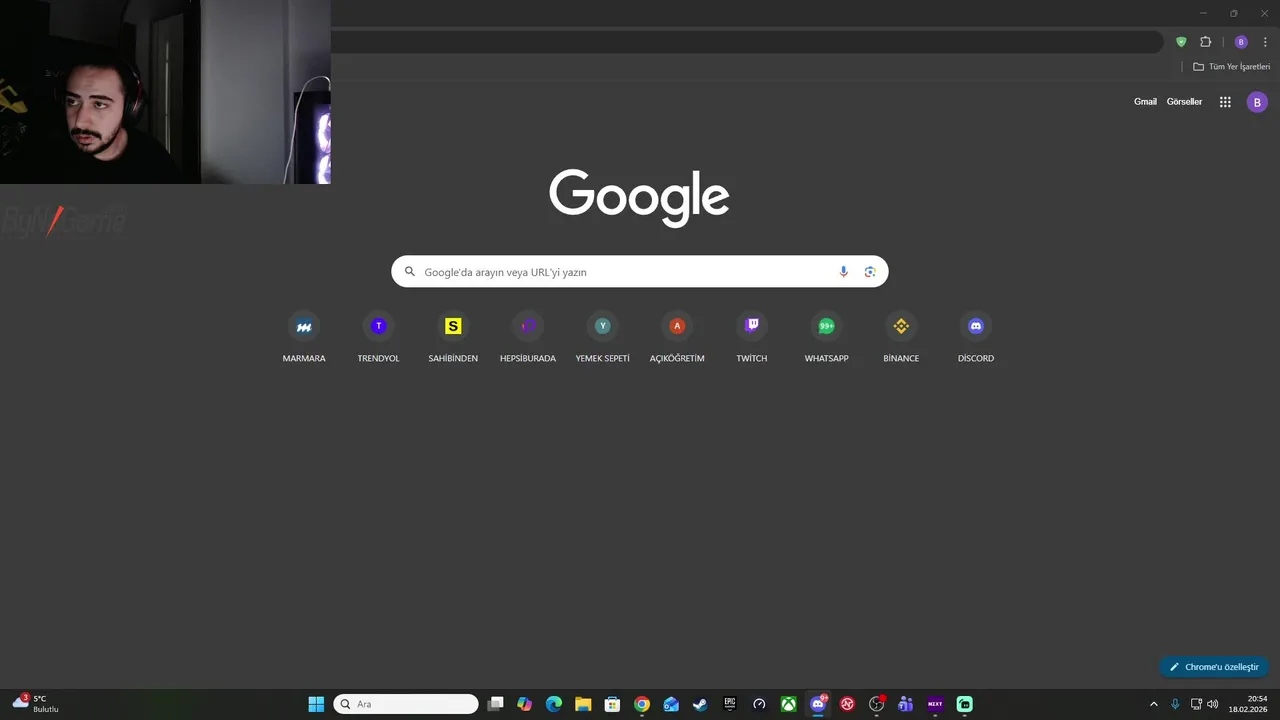This screenshot has height=720, width=1280.
Task: Open the Google apps grid
Action: pyautogui.click(x=1225, y=102)
